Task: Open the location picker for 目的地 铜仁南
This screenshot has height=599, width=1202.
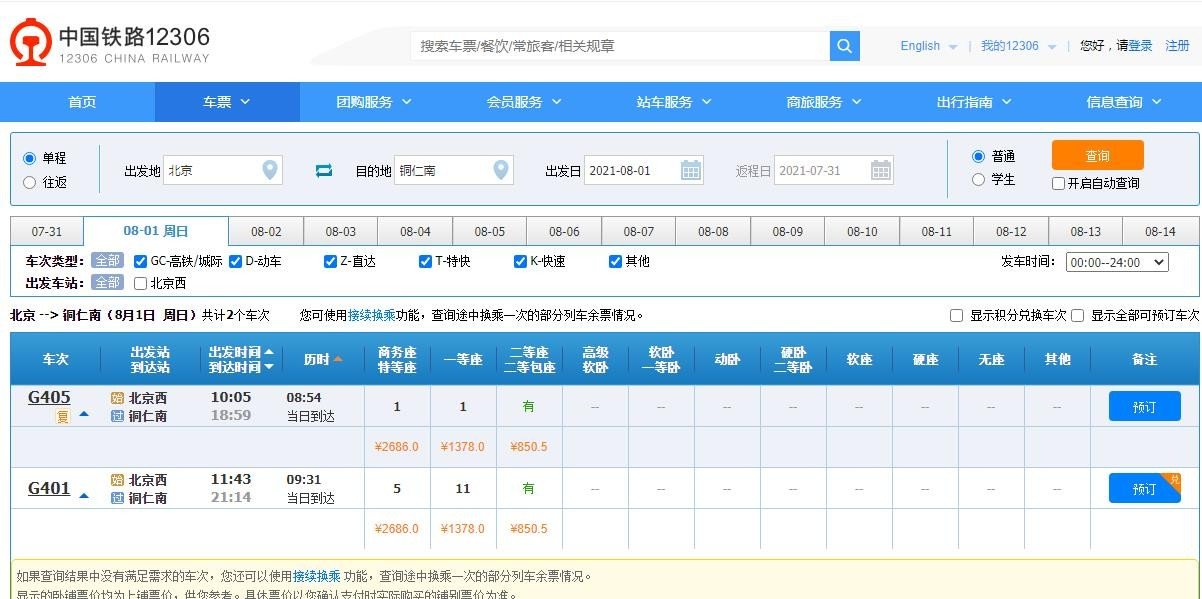Action: tap(500, 170)
